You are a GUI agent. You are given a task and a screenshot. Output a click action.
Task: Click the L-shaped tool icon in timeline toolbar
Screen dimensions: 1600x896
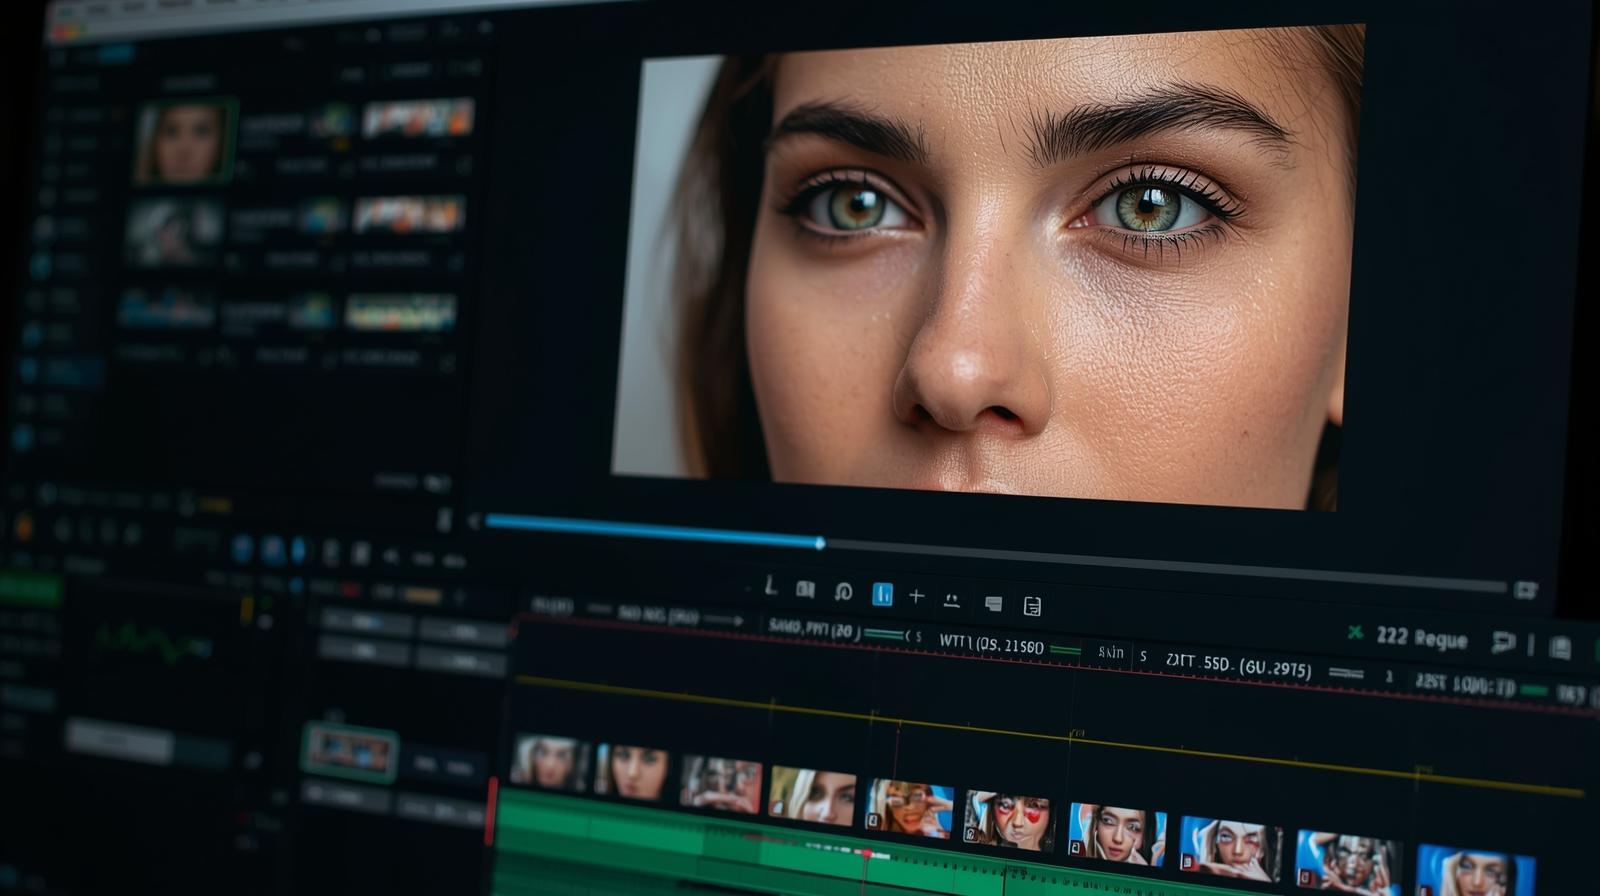click(x=770, y=587)
